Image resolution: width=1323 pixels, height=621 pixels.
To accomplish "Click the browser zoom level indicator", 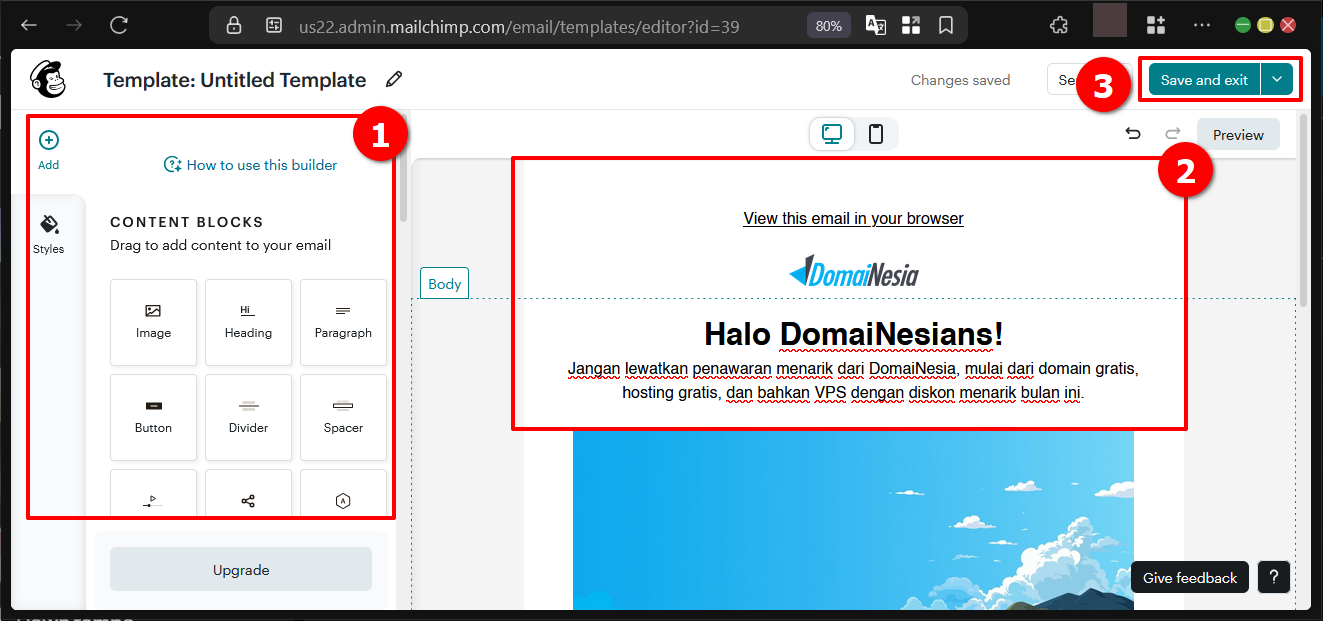I will tap(828, 25).
